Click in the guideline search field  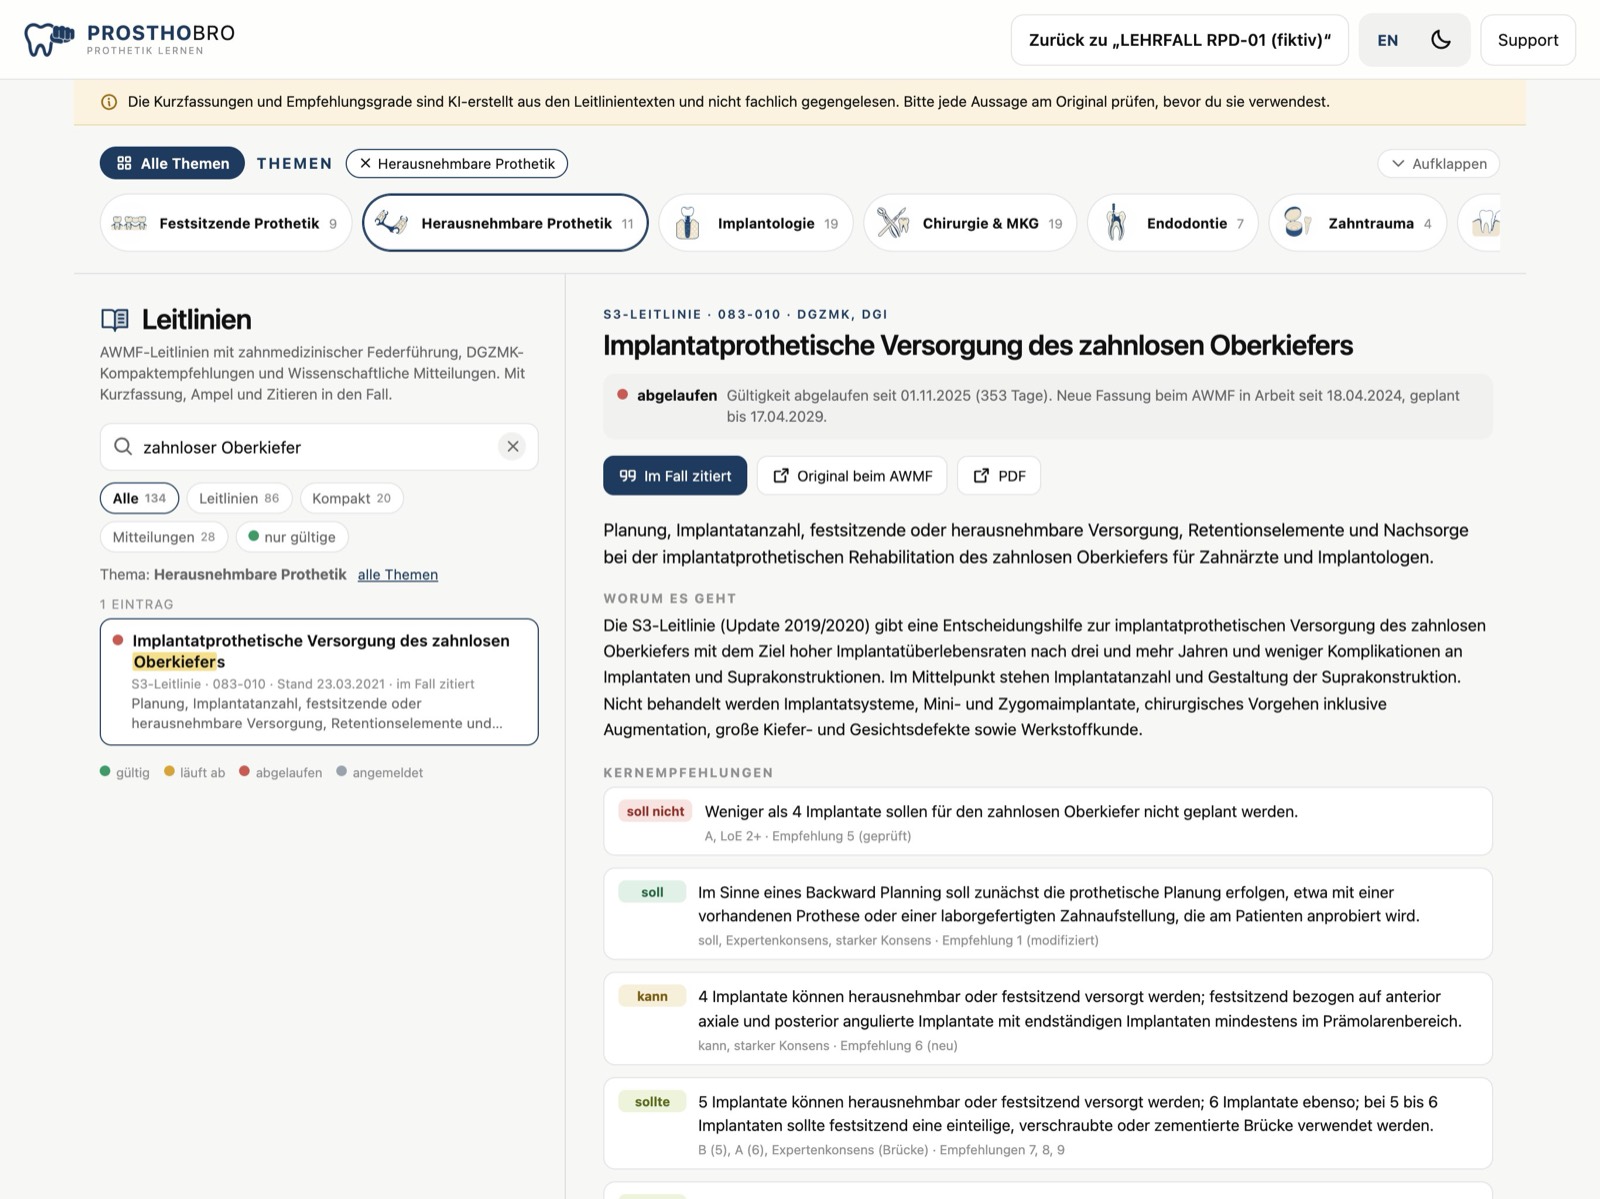319,447
